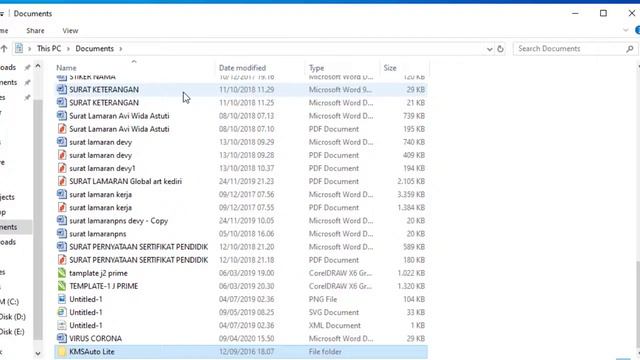Click PDF icon of surat lamaran kerja 1.384 KB

[x=62, y=207]
